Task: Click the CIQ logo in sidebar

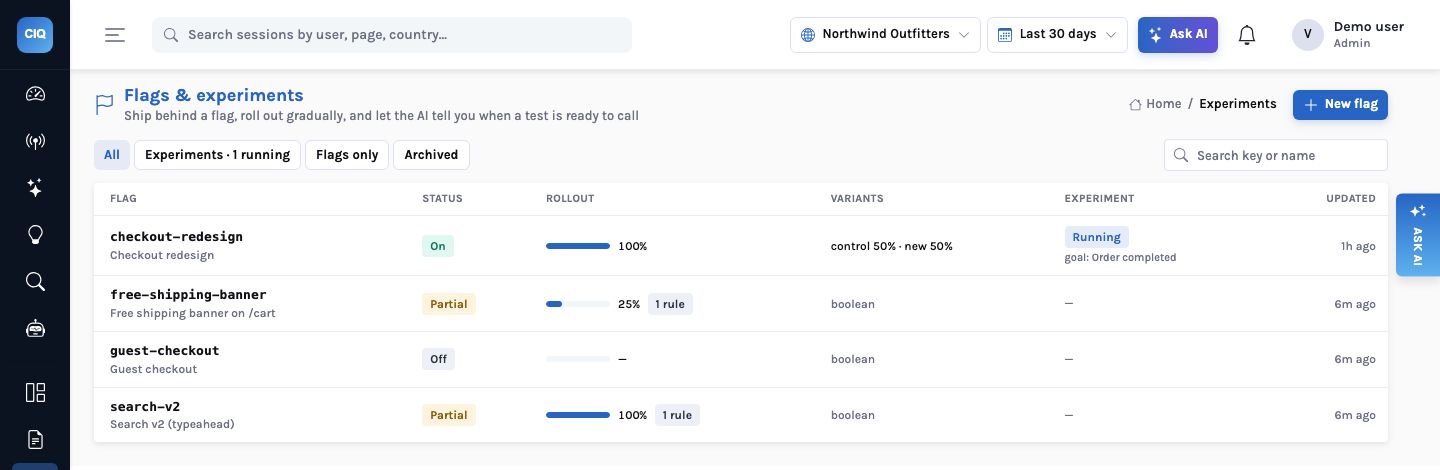Action: 35,35
